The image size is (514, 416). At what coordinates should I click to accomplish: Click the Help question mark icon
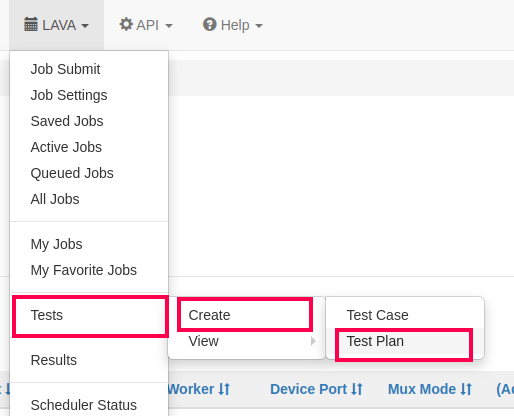pos(210,24)
